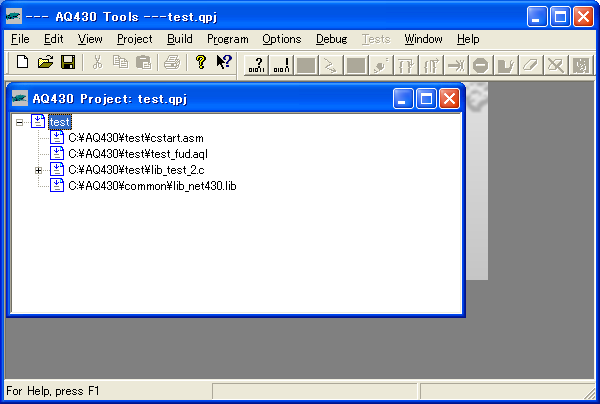Image resolution: width=600 pixels, height=404 pixels.
Task: Open the Build menu
Action: click(x=179, y=39)
